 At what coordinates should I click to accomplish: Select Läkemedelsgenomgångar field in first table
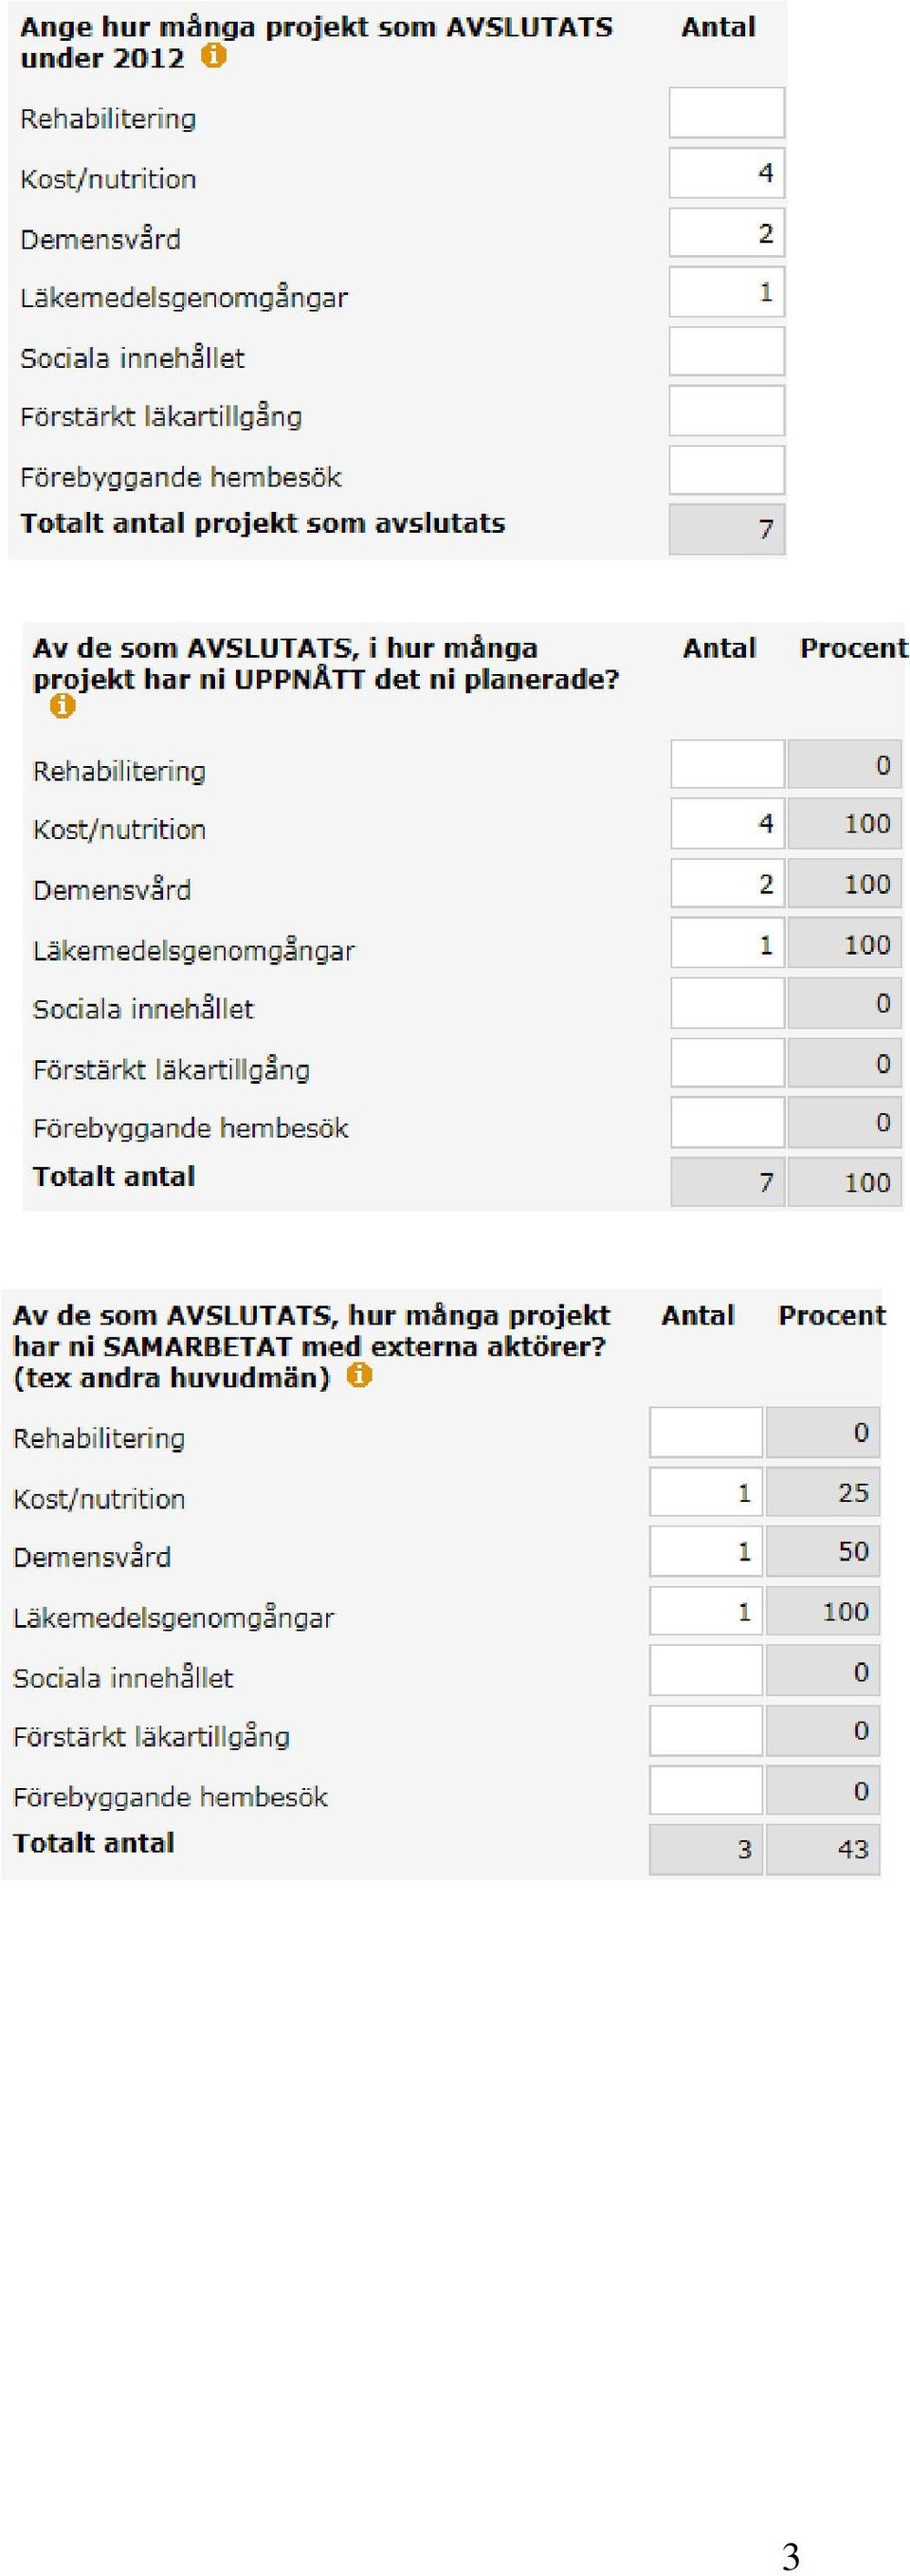pyautogui.click(x=727, y=292)
